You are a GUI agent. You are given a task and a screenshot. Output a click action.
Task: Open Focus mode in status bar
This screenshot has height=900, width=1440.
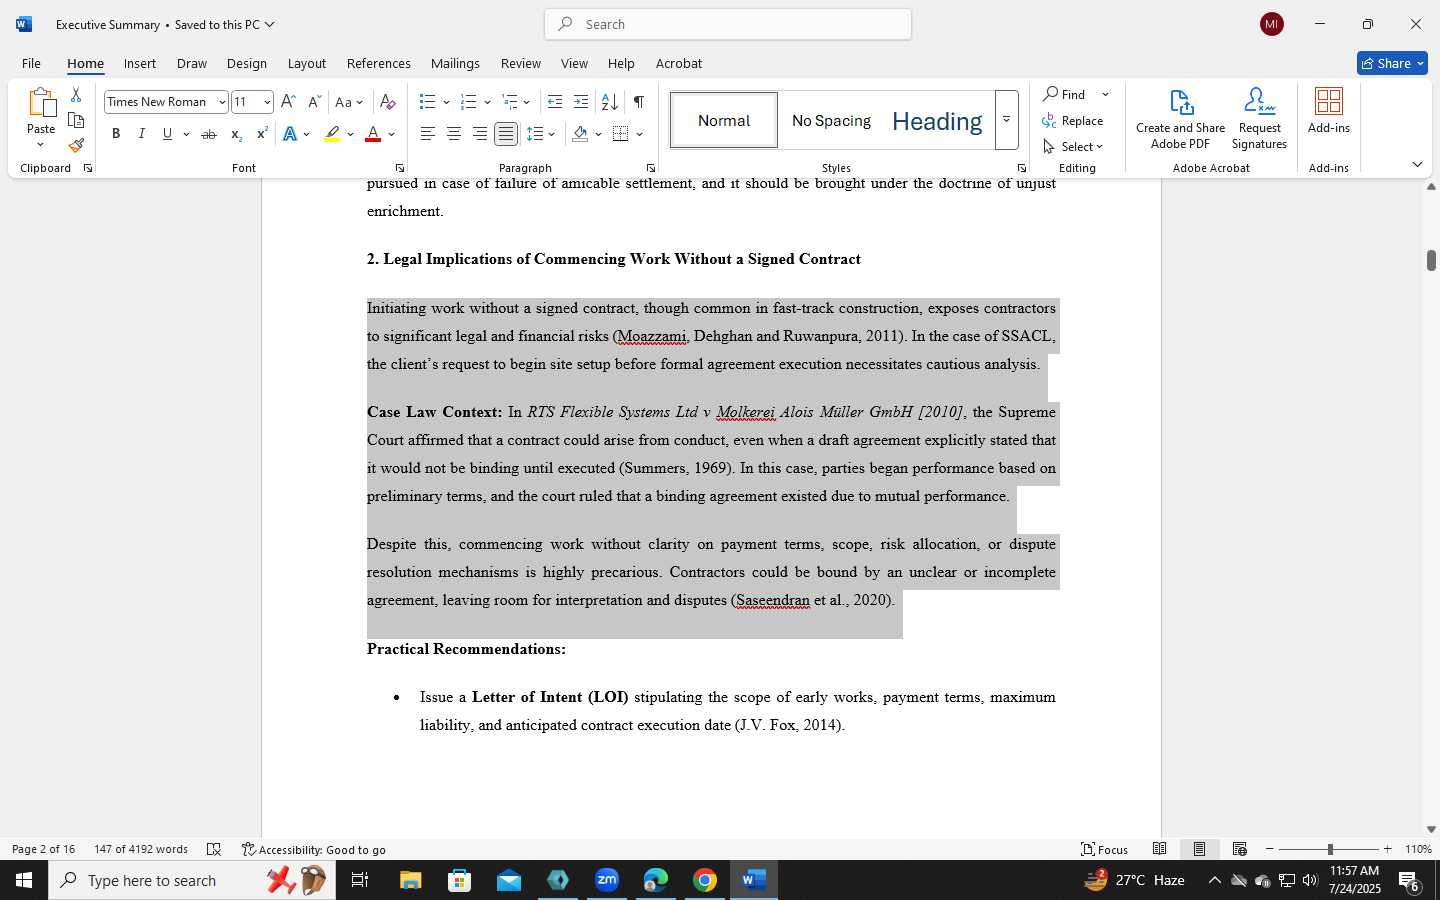[1105, 849]
